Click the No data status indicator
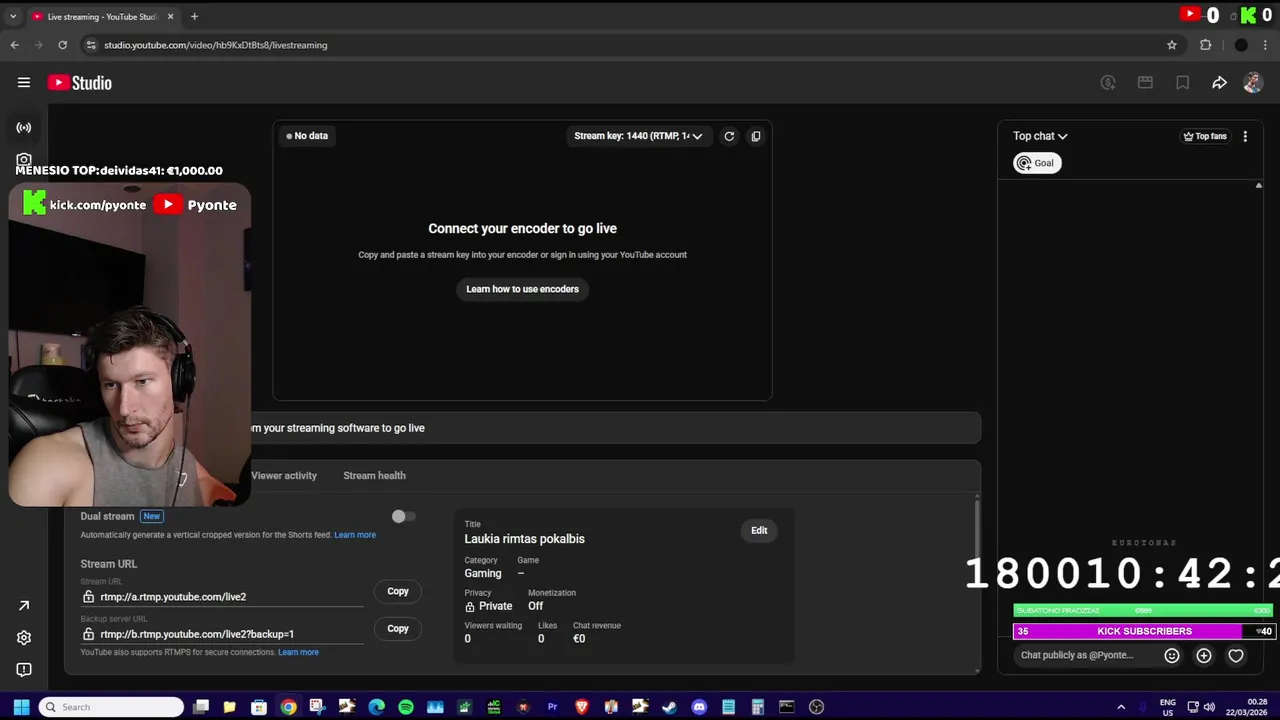This screenshot has height=720, width=1280. 307,136
